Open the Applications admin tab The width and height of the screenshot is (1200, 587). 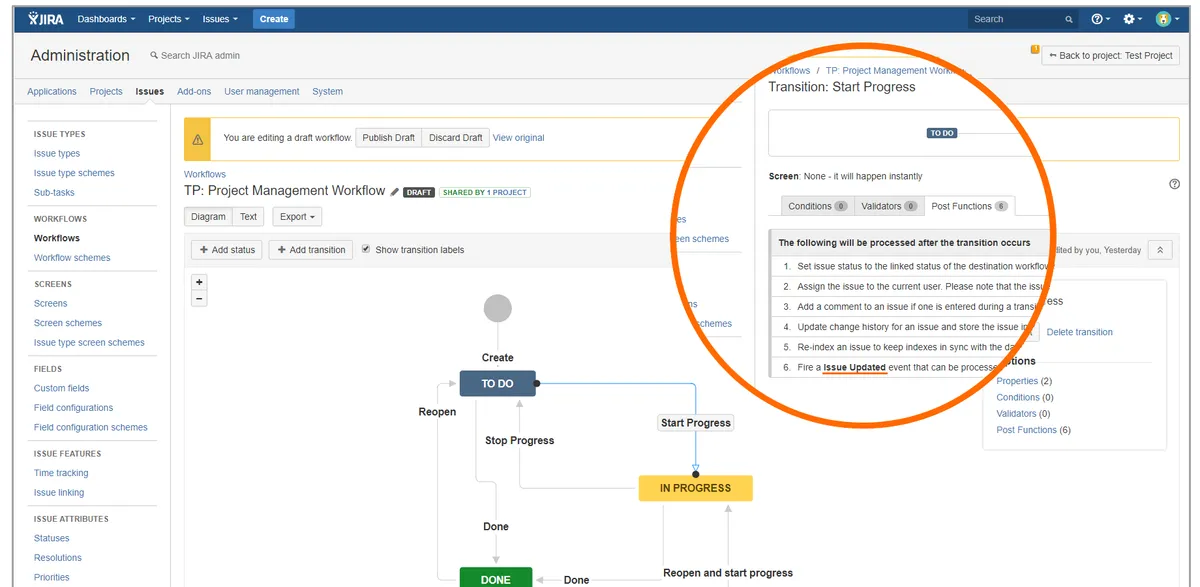(x=52, y=91)
